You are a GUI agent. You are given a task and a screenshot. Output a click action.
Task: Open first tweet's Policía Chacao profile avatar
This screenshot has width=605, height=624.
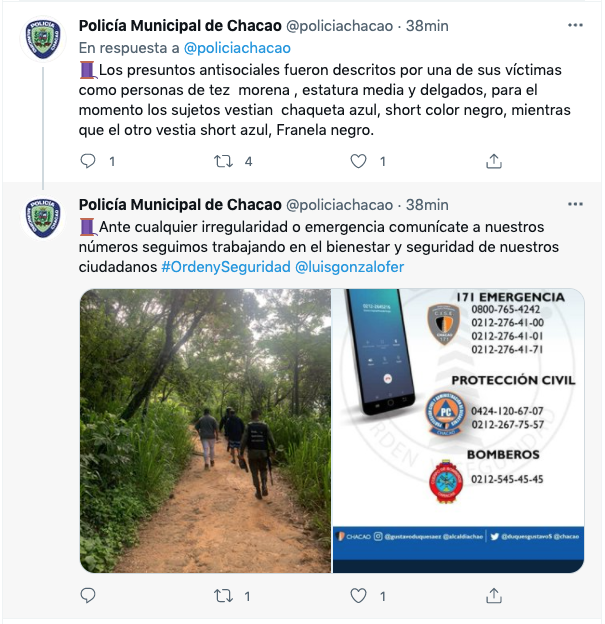click(x=43, y=39)
